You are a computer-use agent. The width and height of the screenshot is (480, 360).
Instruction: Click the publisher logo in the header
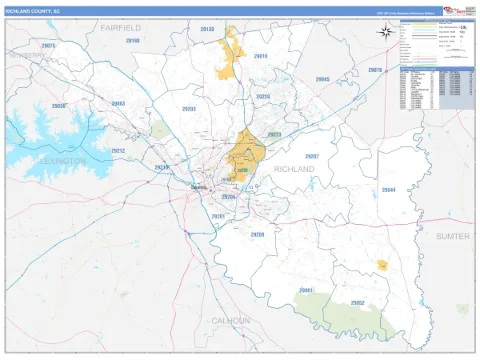point(459,11)
